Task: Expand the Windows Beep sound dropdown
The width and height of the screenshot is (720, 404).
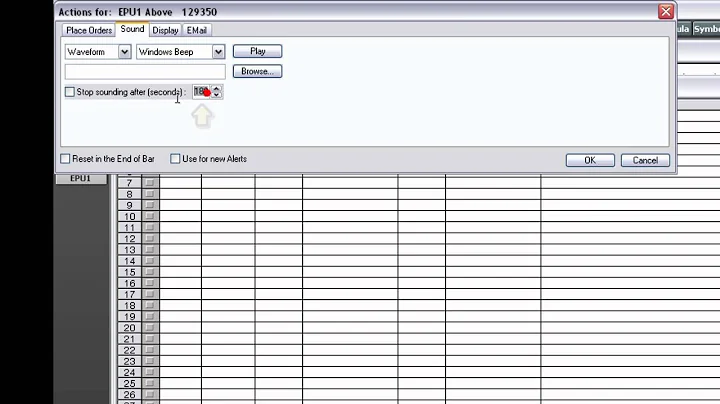Action: point(218,52)
